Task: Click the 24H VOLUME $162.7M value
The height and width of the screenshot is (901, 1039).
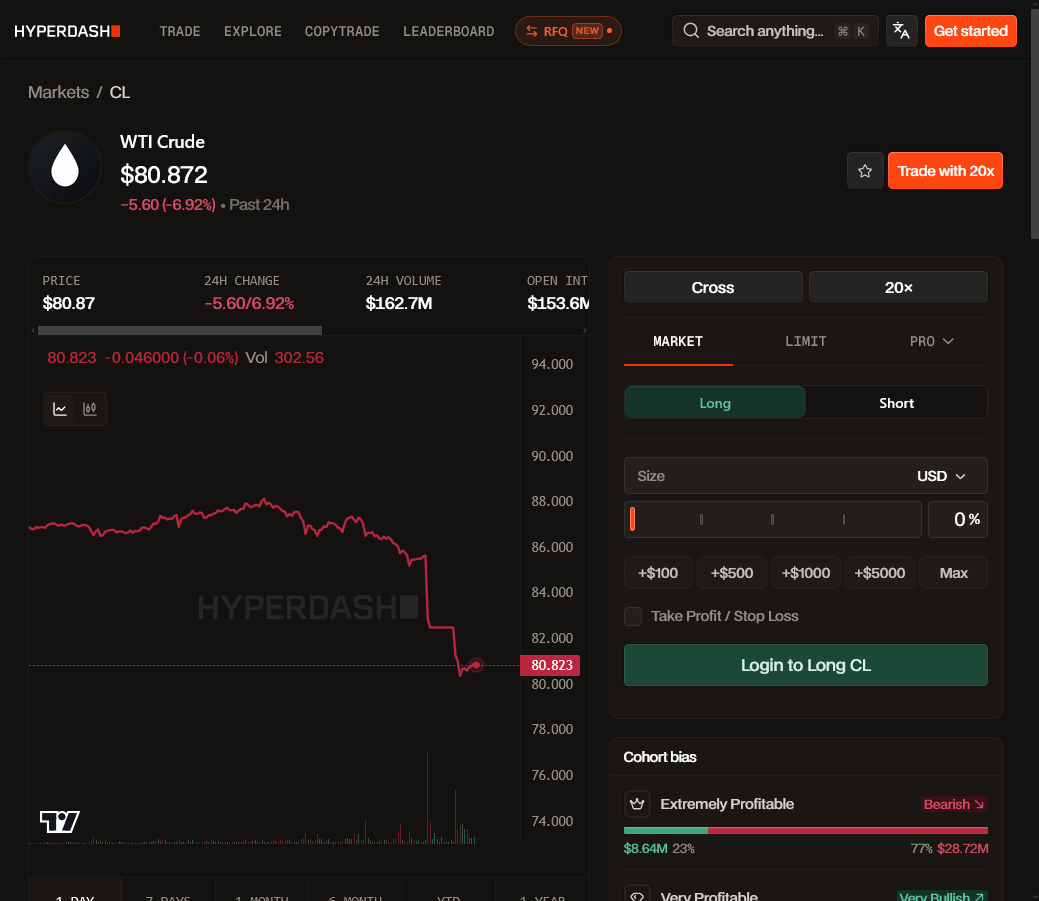Action: [x=399, y=303]
